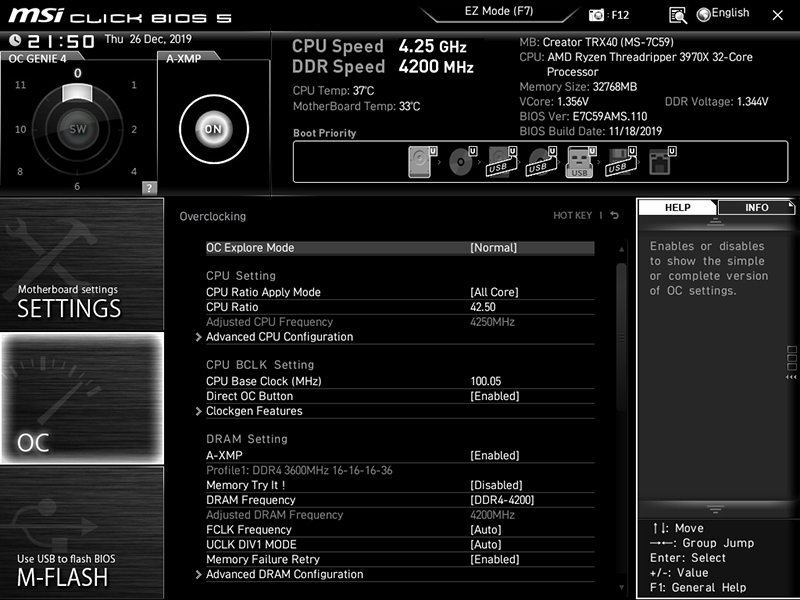Screen dimensions: 800x600
Task: Click the A-XMP panel label
Action: 184,58
